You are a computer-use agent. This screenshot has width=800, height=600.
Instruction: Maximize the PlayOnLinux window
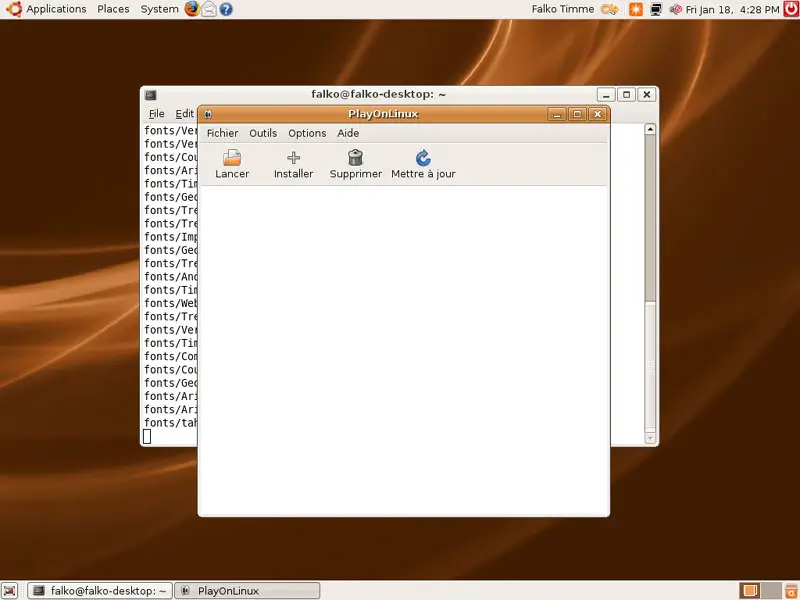click(x=577, y=114)
